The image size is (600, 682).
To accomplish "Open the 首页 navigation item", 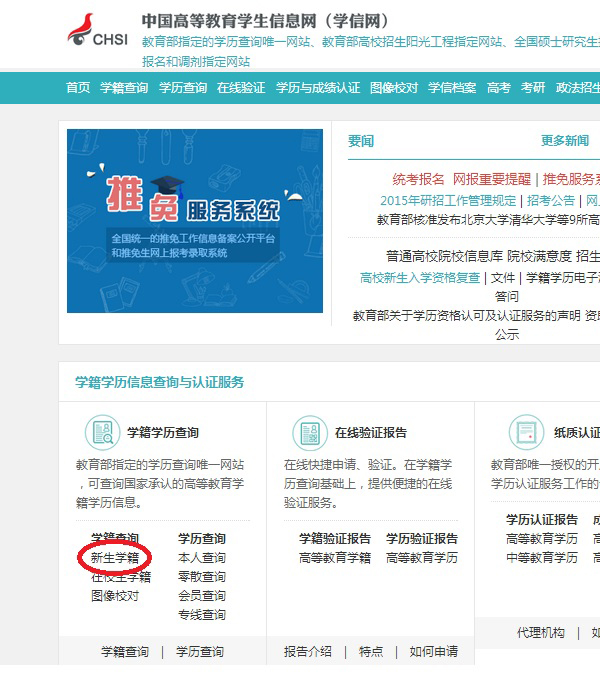I will 78,88.
